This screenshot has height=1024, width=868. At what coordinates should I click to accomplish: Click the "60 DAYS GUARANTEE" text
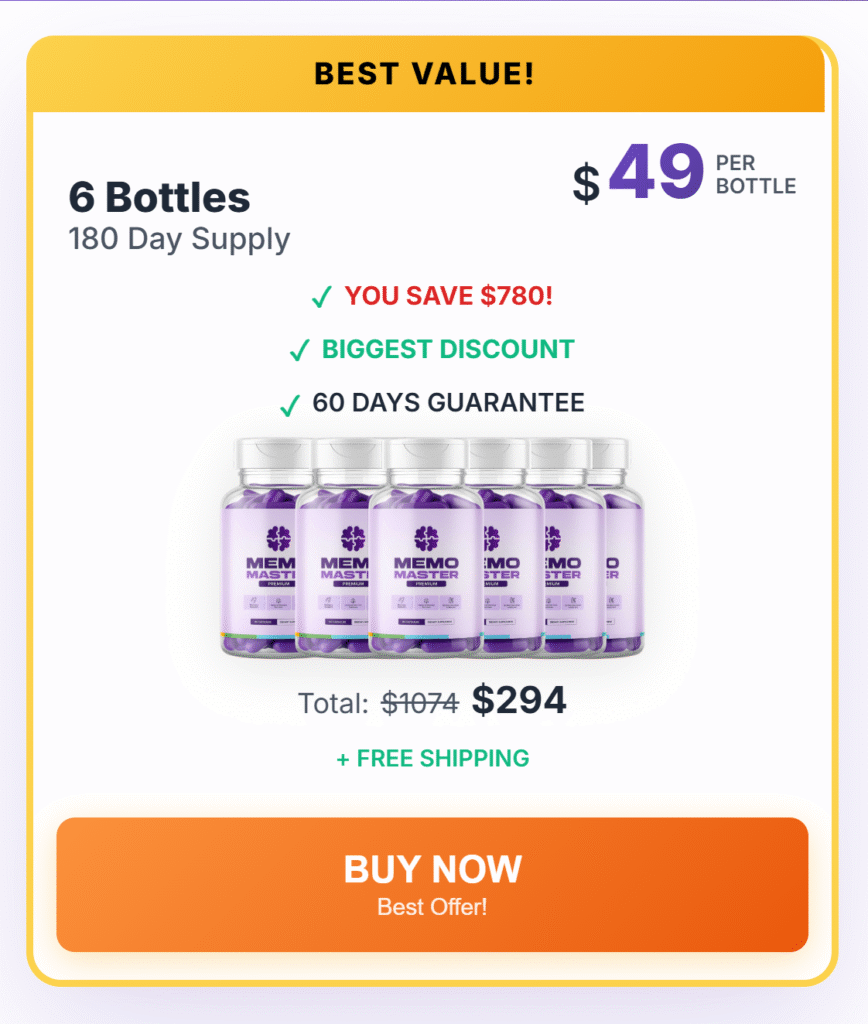click(448, 402)
